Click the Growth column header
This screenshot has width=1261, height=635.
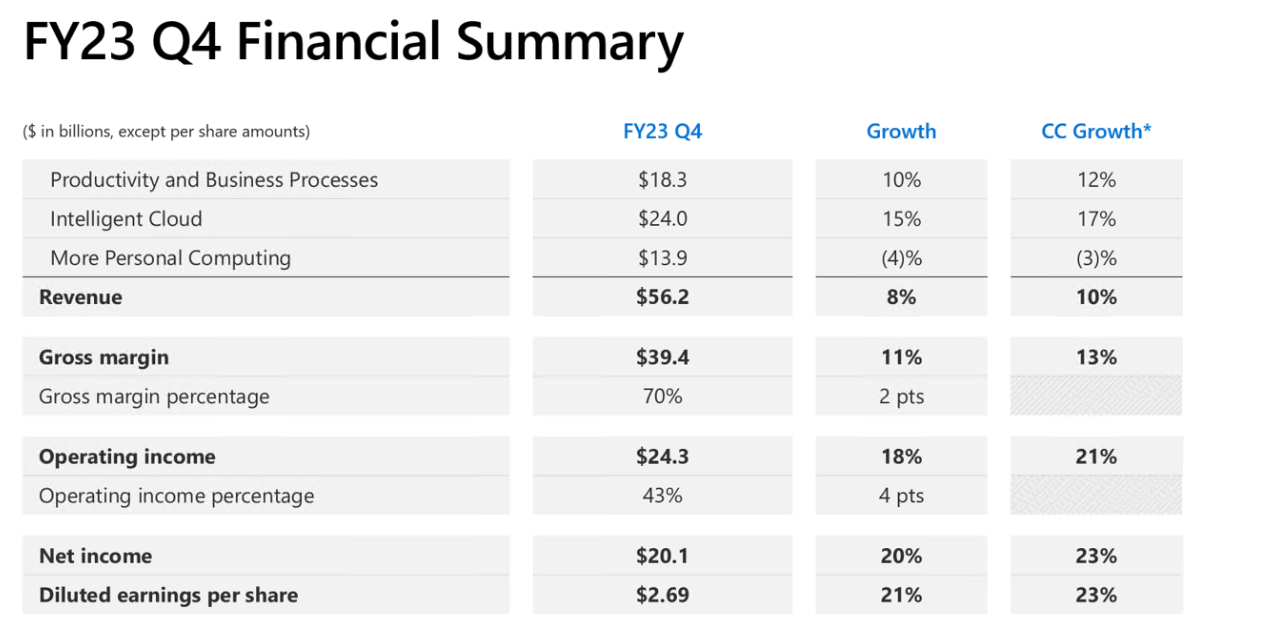click(x=901, y=131)
